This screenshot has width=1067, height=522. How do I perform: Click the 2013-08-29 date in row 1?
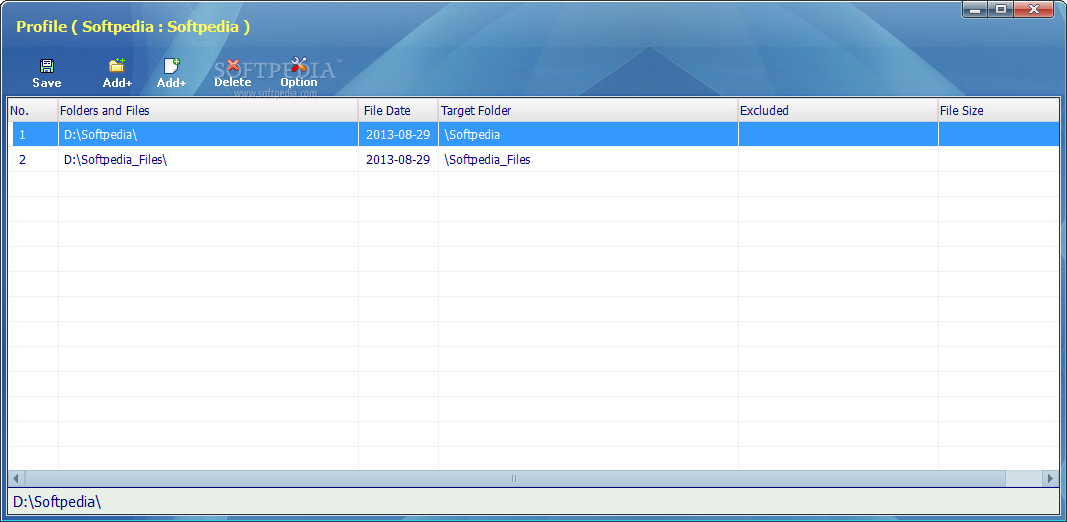click(x=398, y=135)
